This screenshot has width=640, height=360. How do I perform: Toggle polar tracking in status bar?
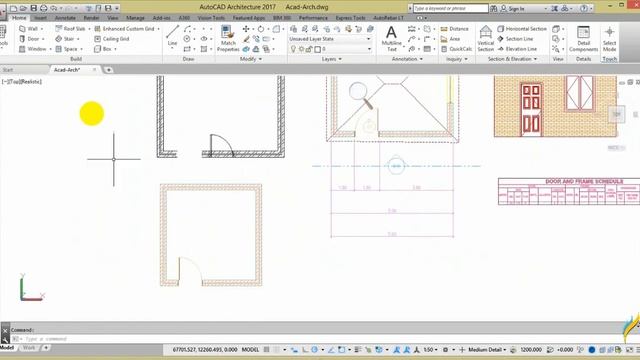[x=314, y=350]
